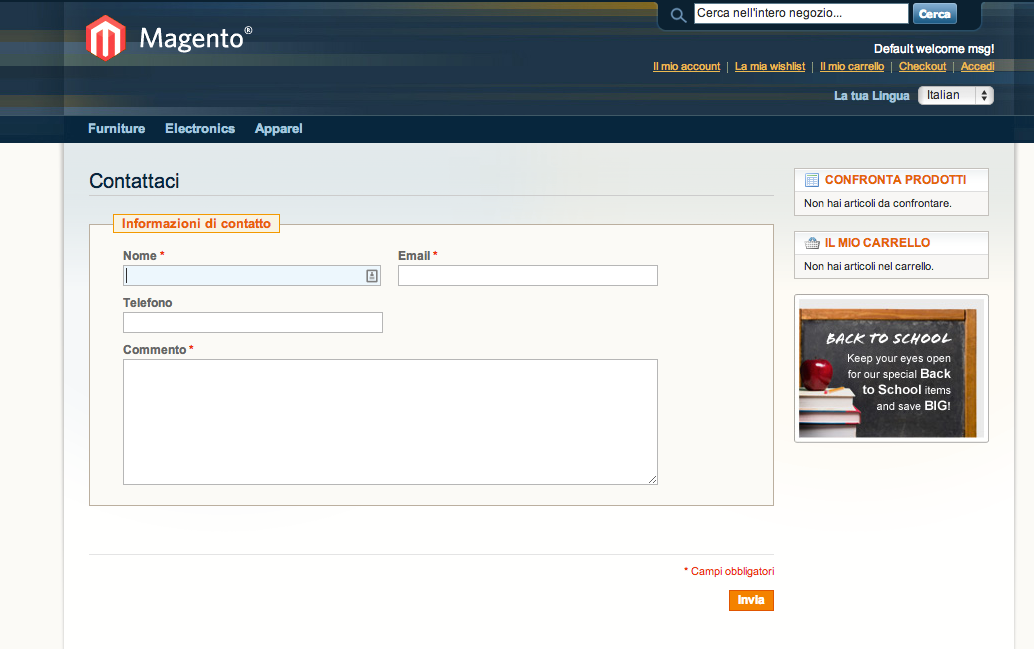1034x649 pixels.
Task: Focus the store search input field
Action: (x=801, y=13)
